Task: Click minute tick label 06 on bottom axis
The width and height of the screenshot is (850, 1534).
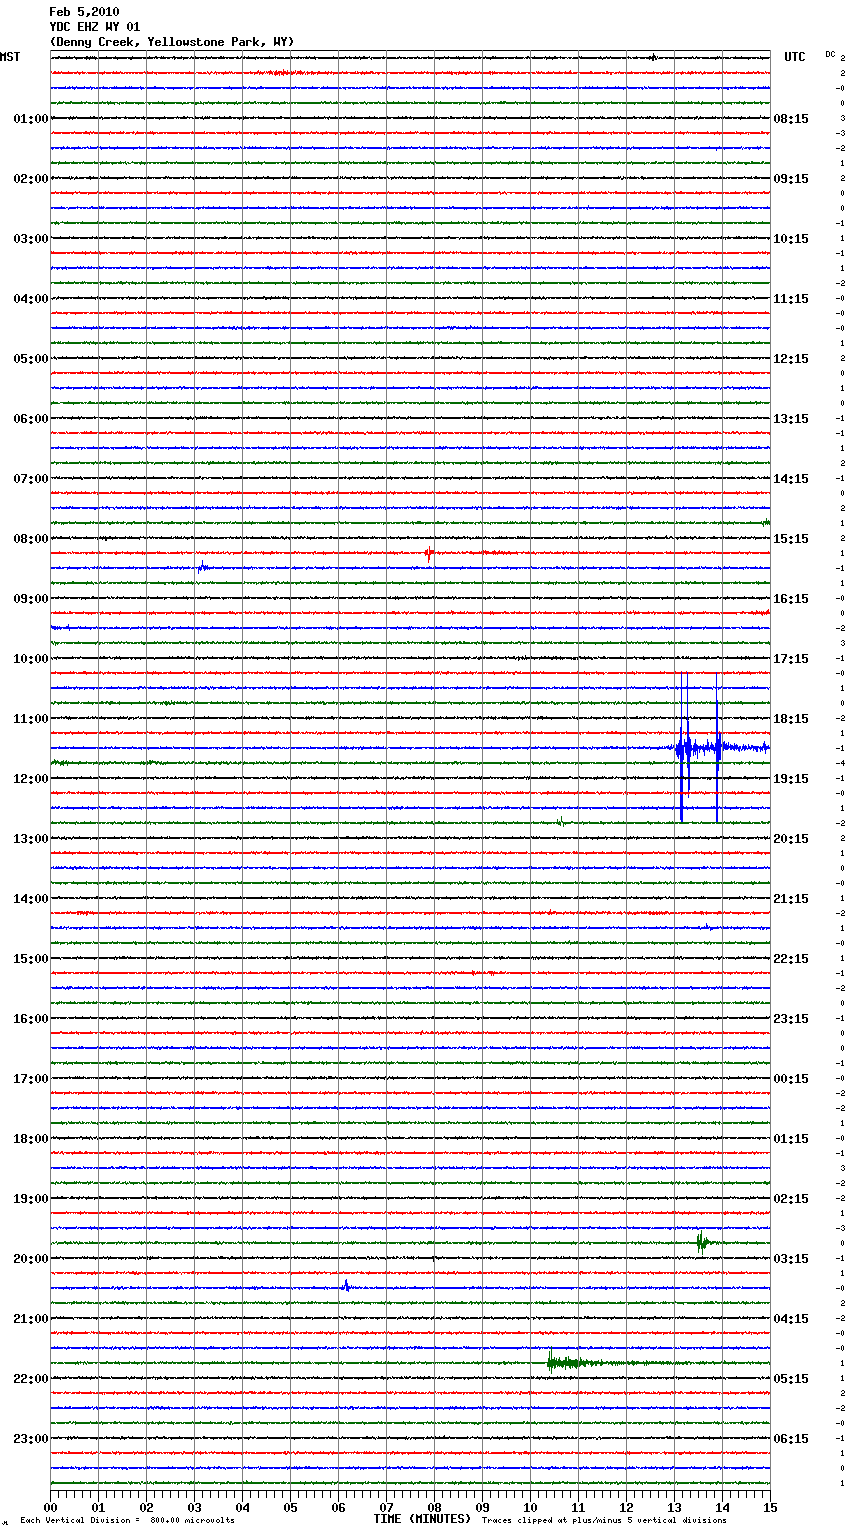Action: 338,1507
